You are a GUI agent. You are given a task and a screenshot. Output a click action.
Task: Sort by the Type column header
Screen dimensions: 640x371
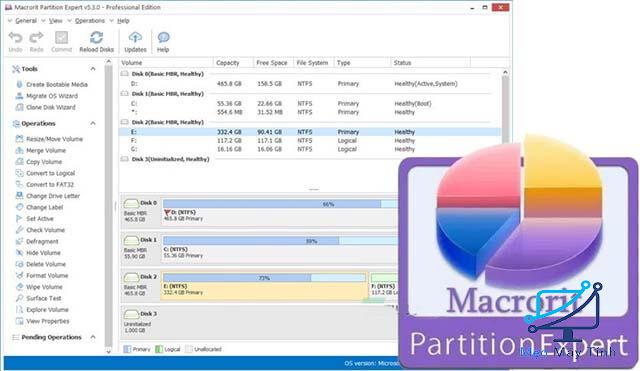click(x=362, y=63)
